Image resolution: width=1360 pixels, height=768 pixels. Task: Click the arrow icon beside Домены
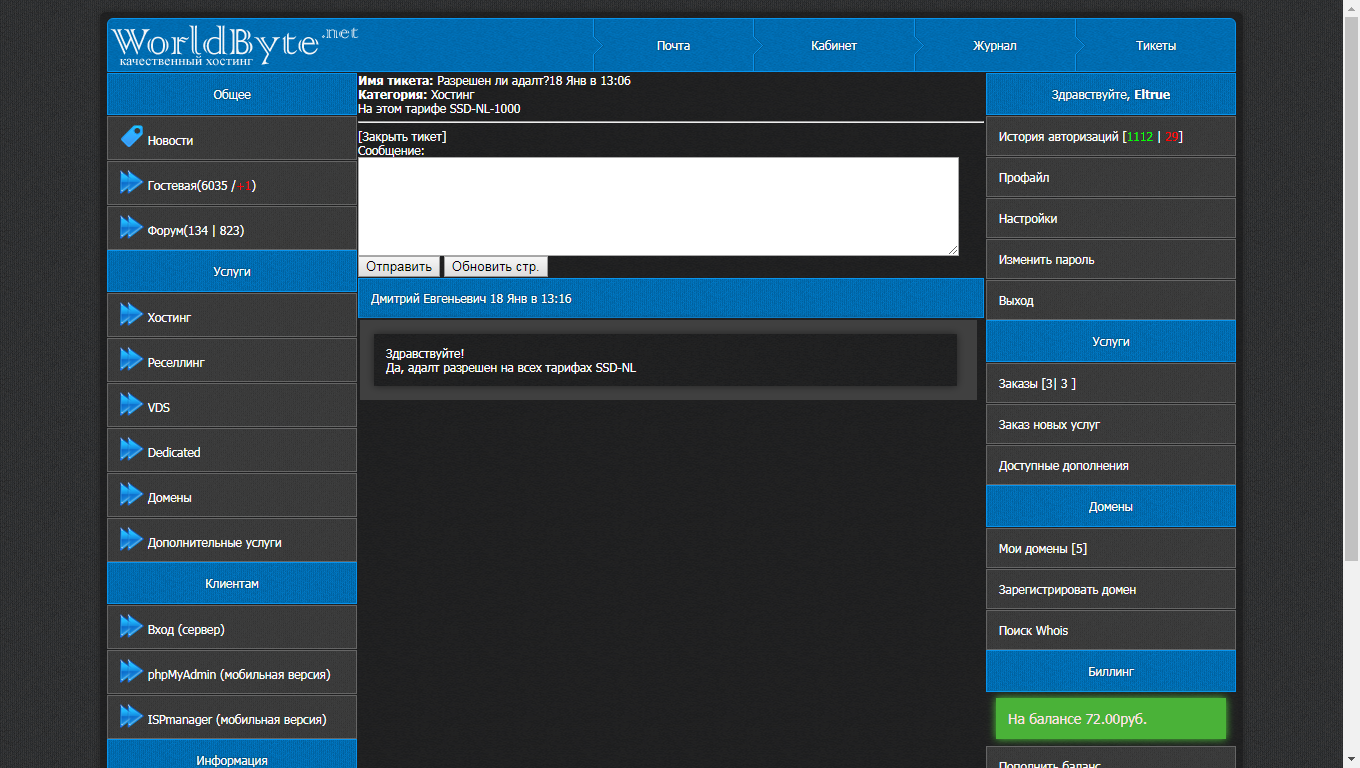[131, 494]
